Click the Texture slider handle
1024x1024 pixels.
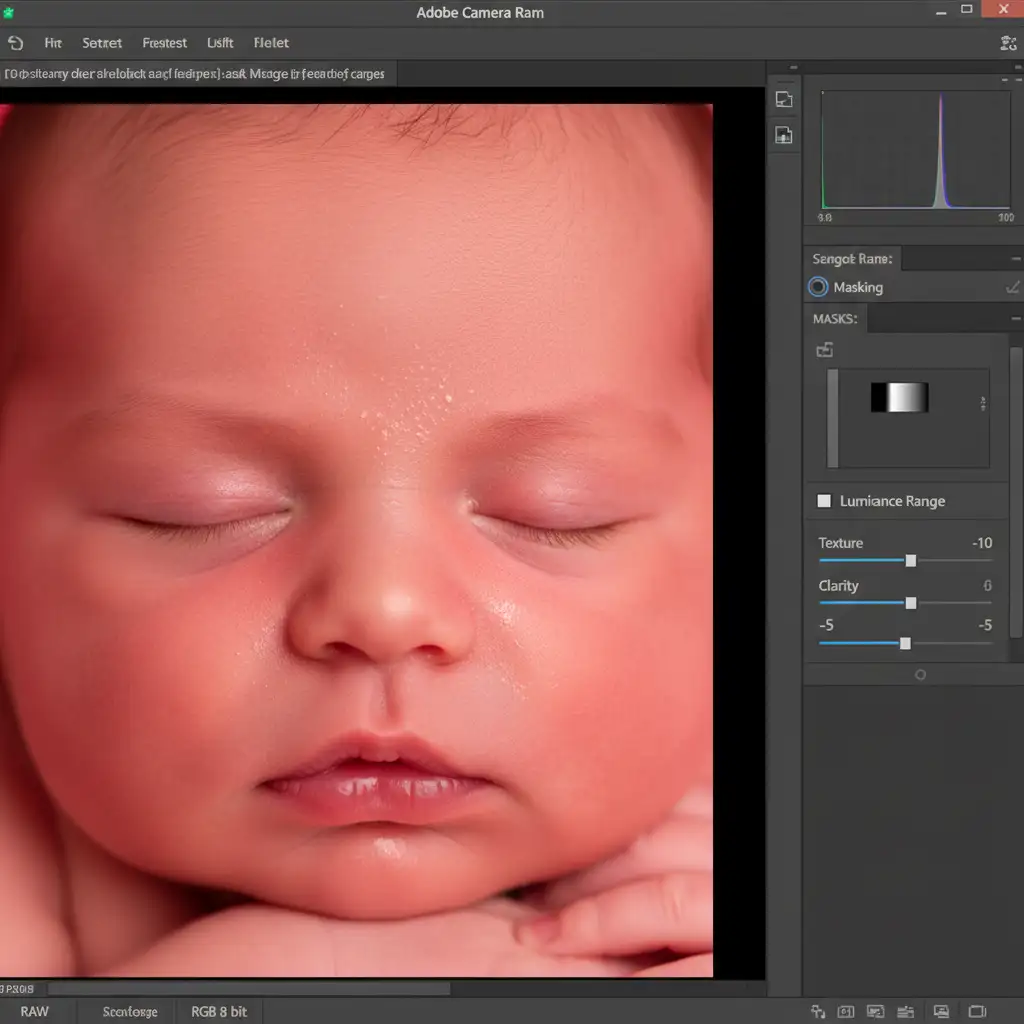pyautogui.click(x=910, y=561)
